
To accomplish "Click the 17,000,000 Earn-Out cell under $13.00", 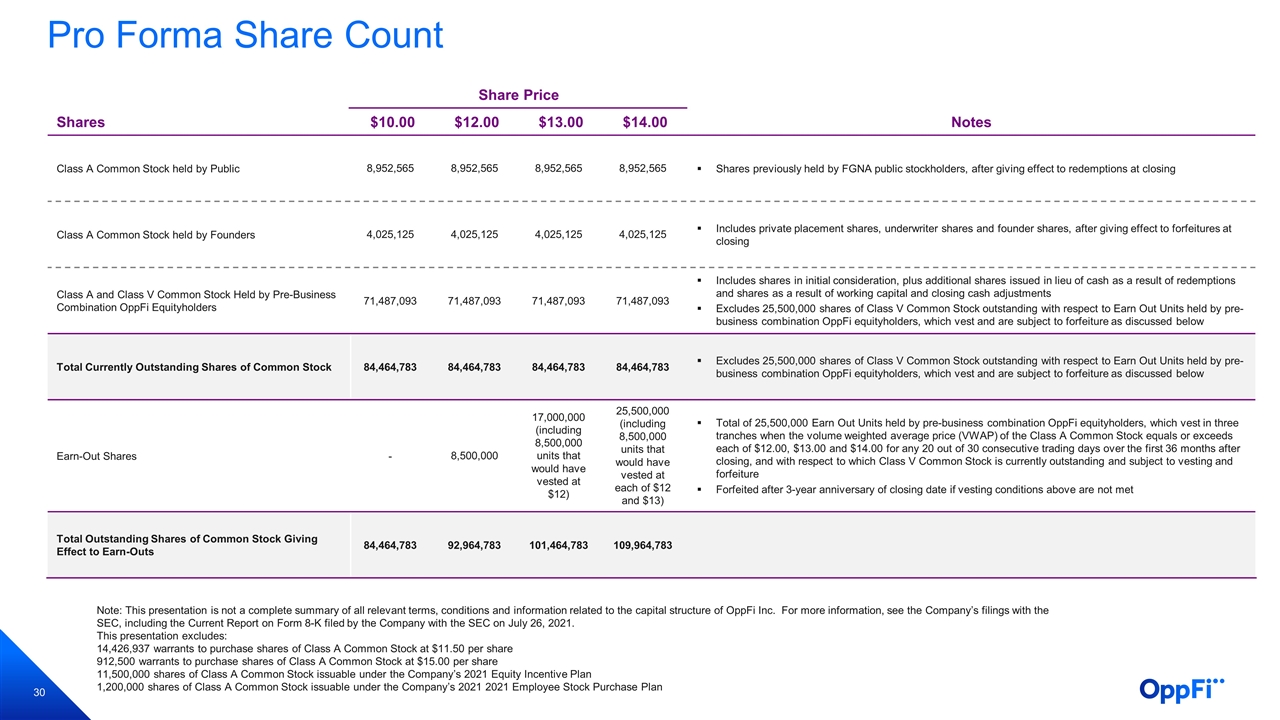I will point(560,455).
